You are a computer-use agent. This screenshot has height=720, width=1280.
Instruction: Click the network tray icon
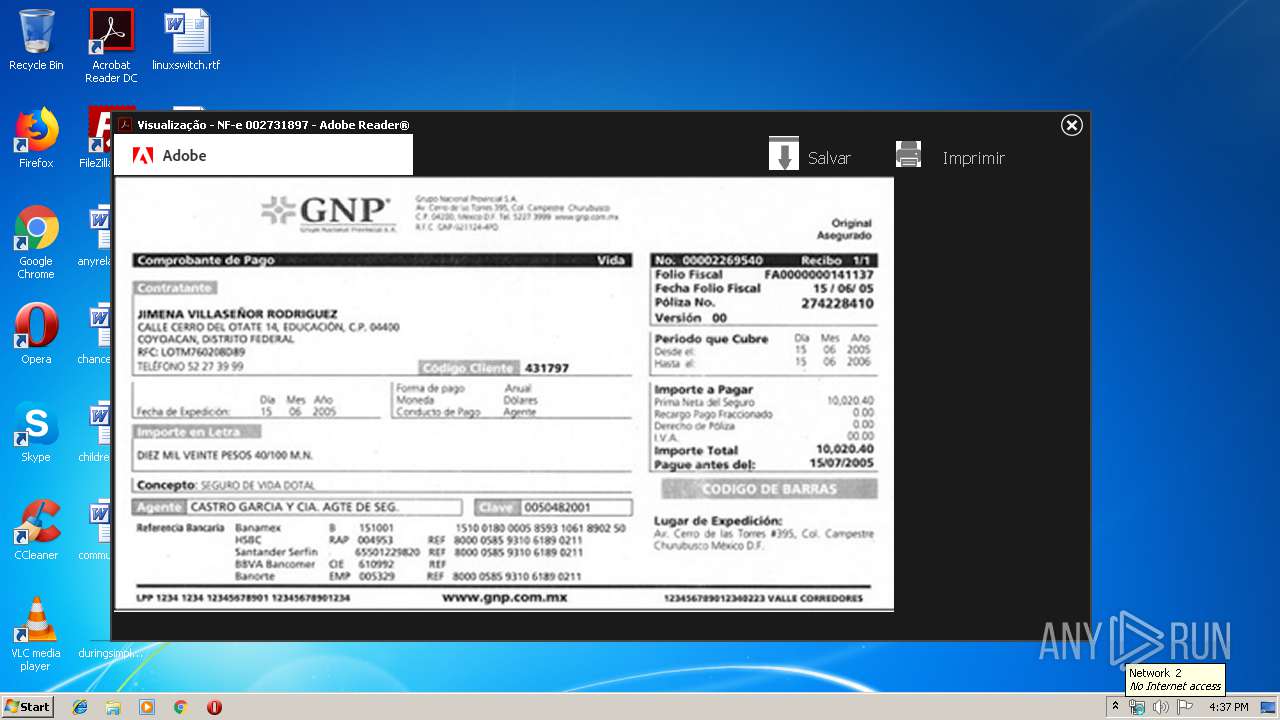[x=1137, y=707]
